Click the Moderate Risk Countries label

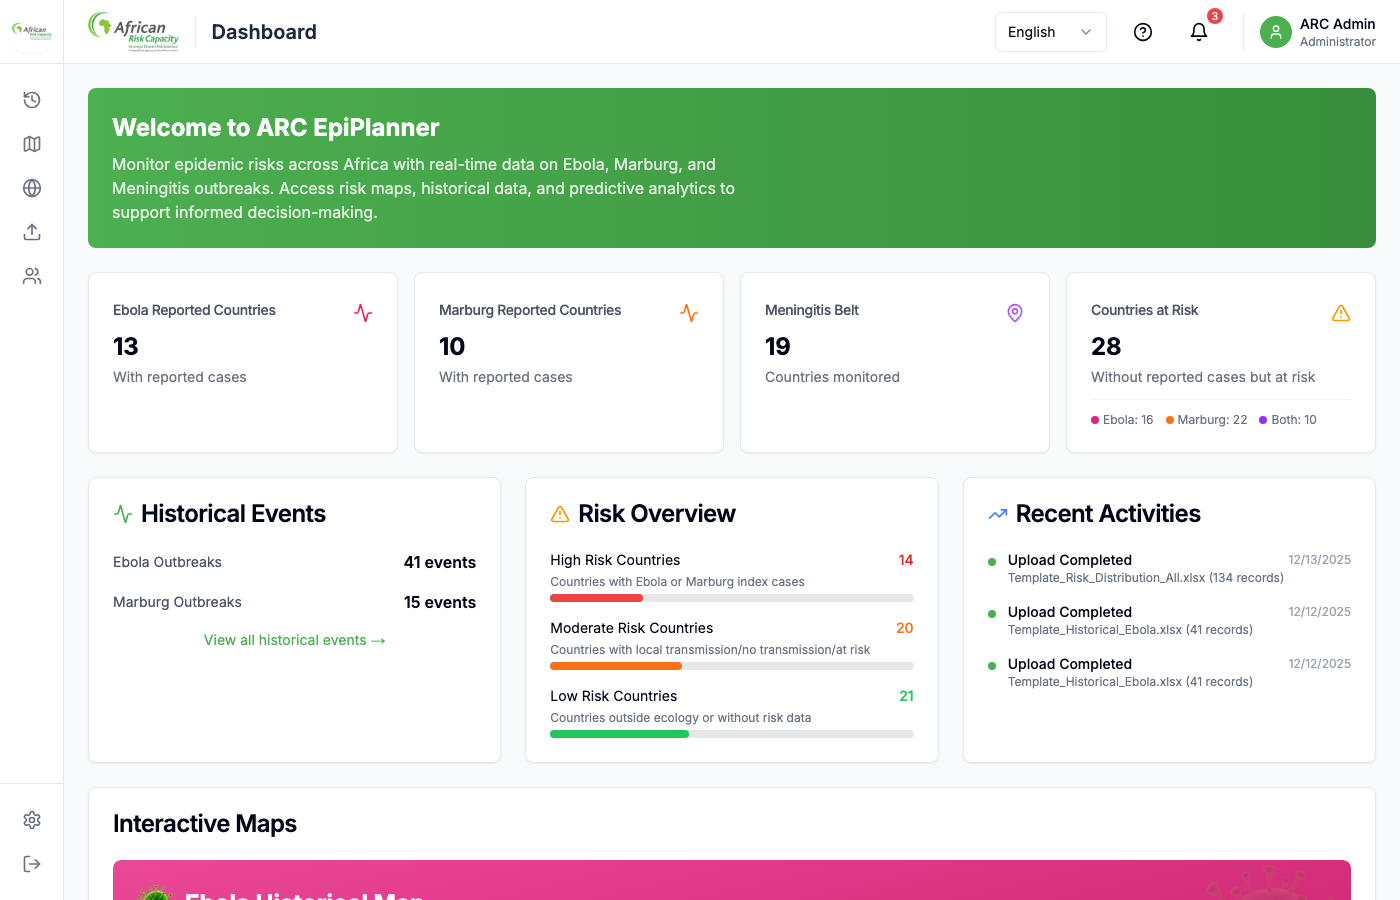point(632,628)
